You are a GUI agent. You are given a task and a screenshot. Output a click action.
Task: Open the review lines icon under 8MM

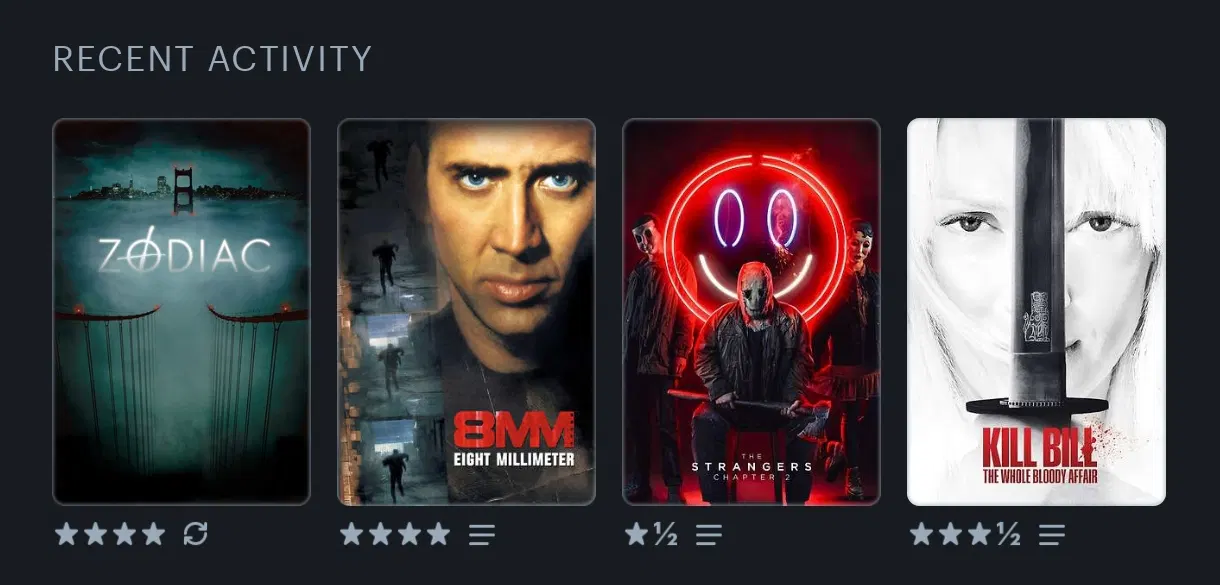tap(482, 535)
